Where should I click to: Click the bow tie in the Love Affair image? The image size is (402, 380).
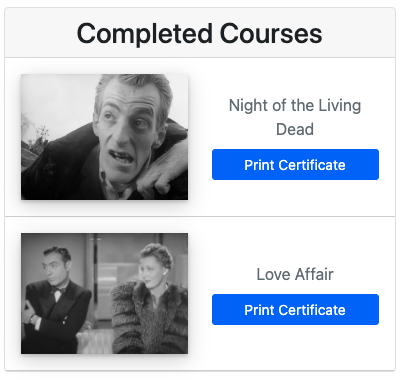tap(58, 290)
